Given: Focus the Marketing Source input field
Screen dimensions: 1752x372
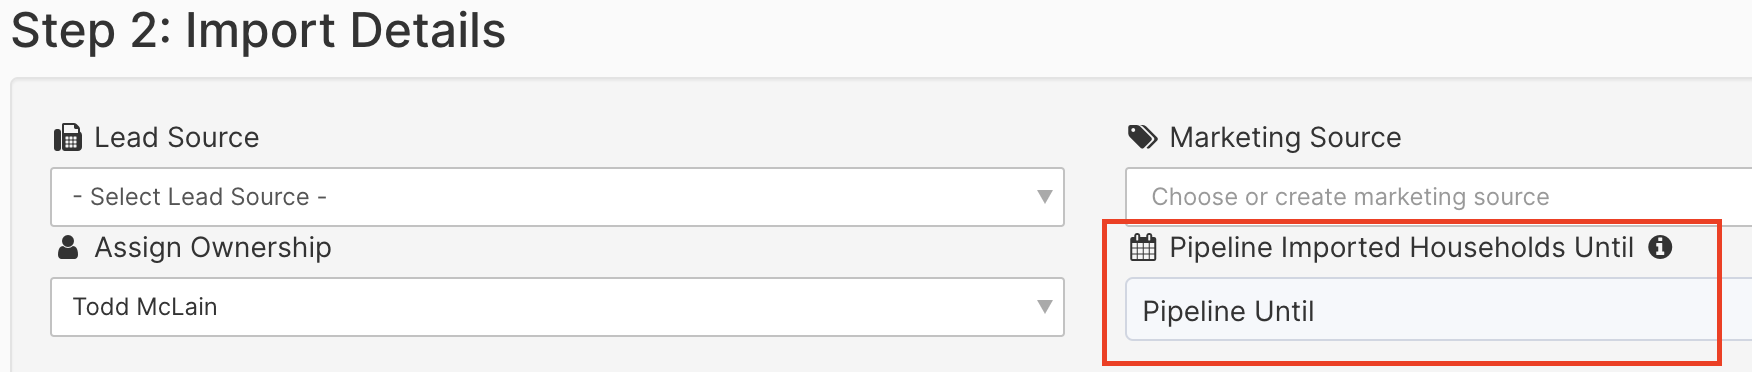Looking at the screenshot, I should click(1438, 197).
